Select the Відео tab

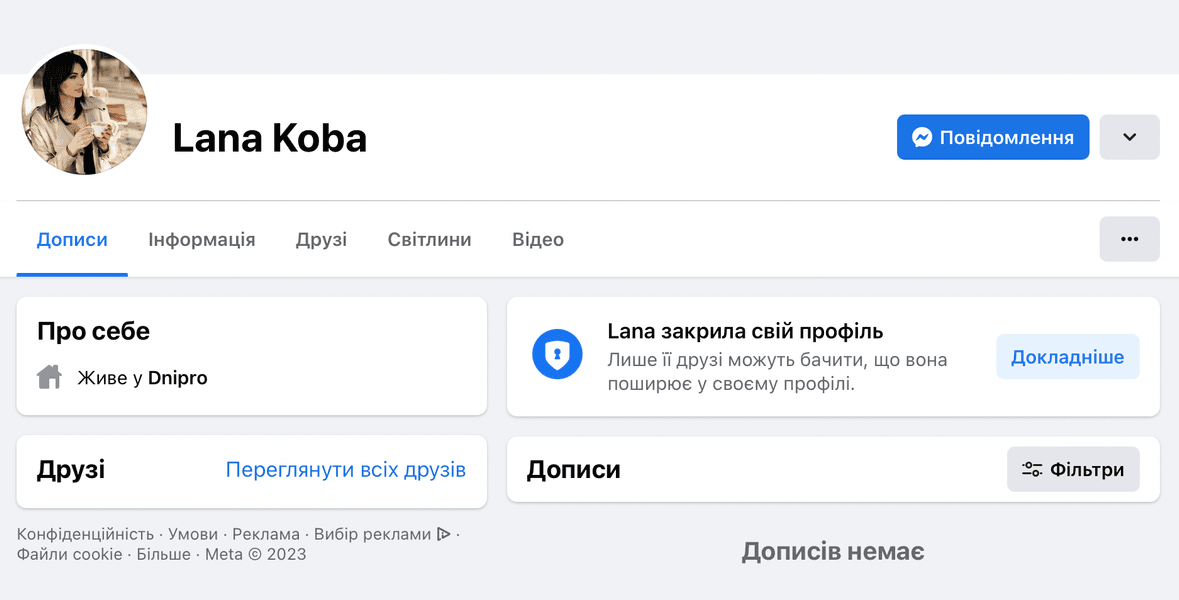(537, 240)
